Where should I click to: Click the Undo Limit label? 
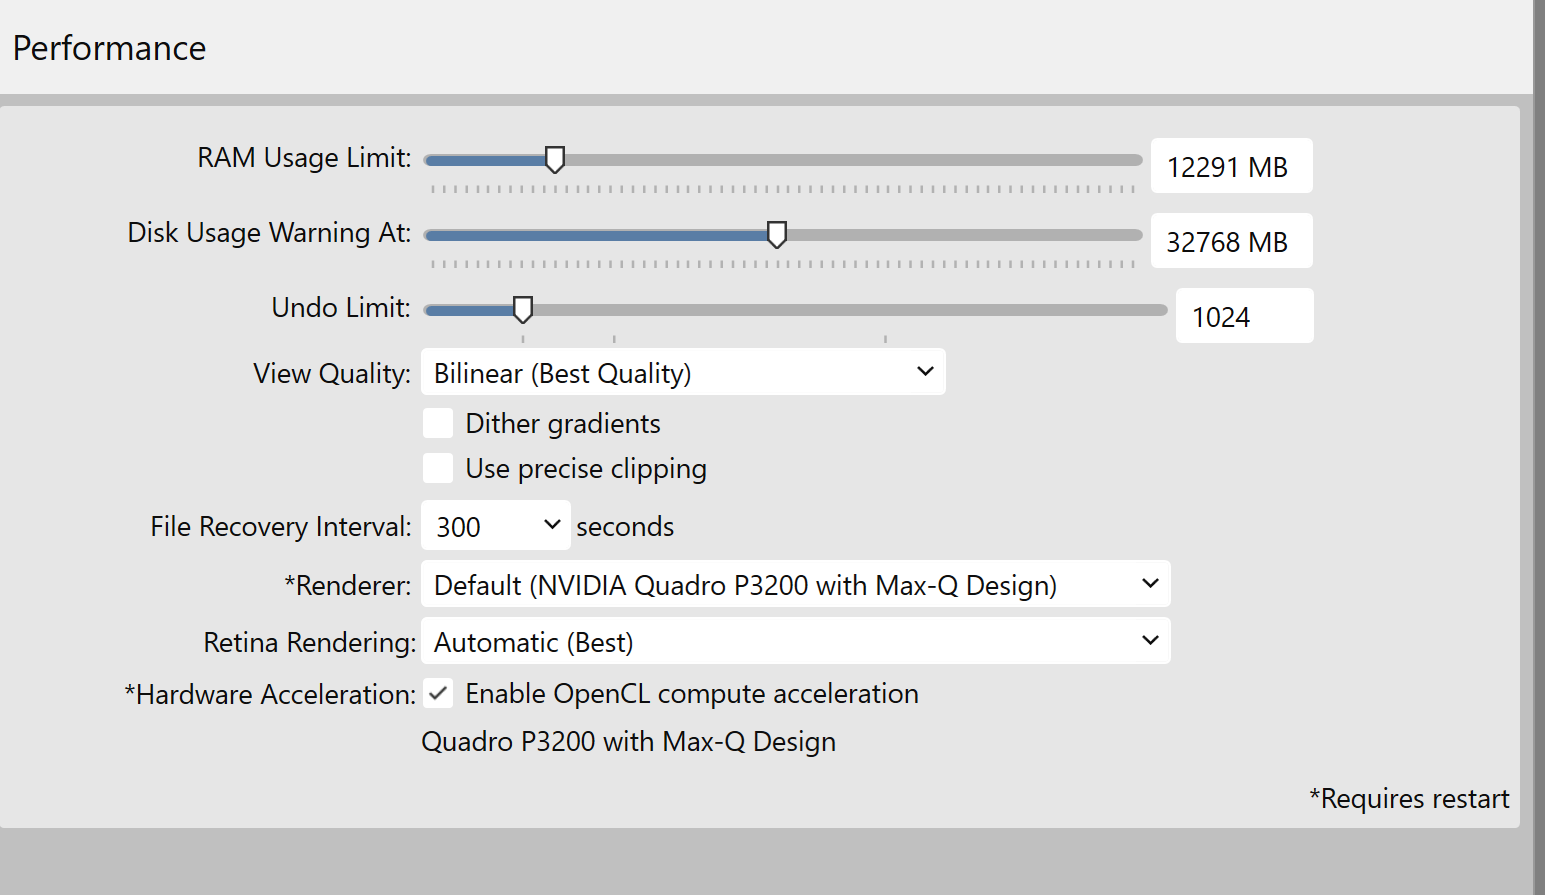341,308
